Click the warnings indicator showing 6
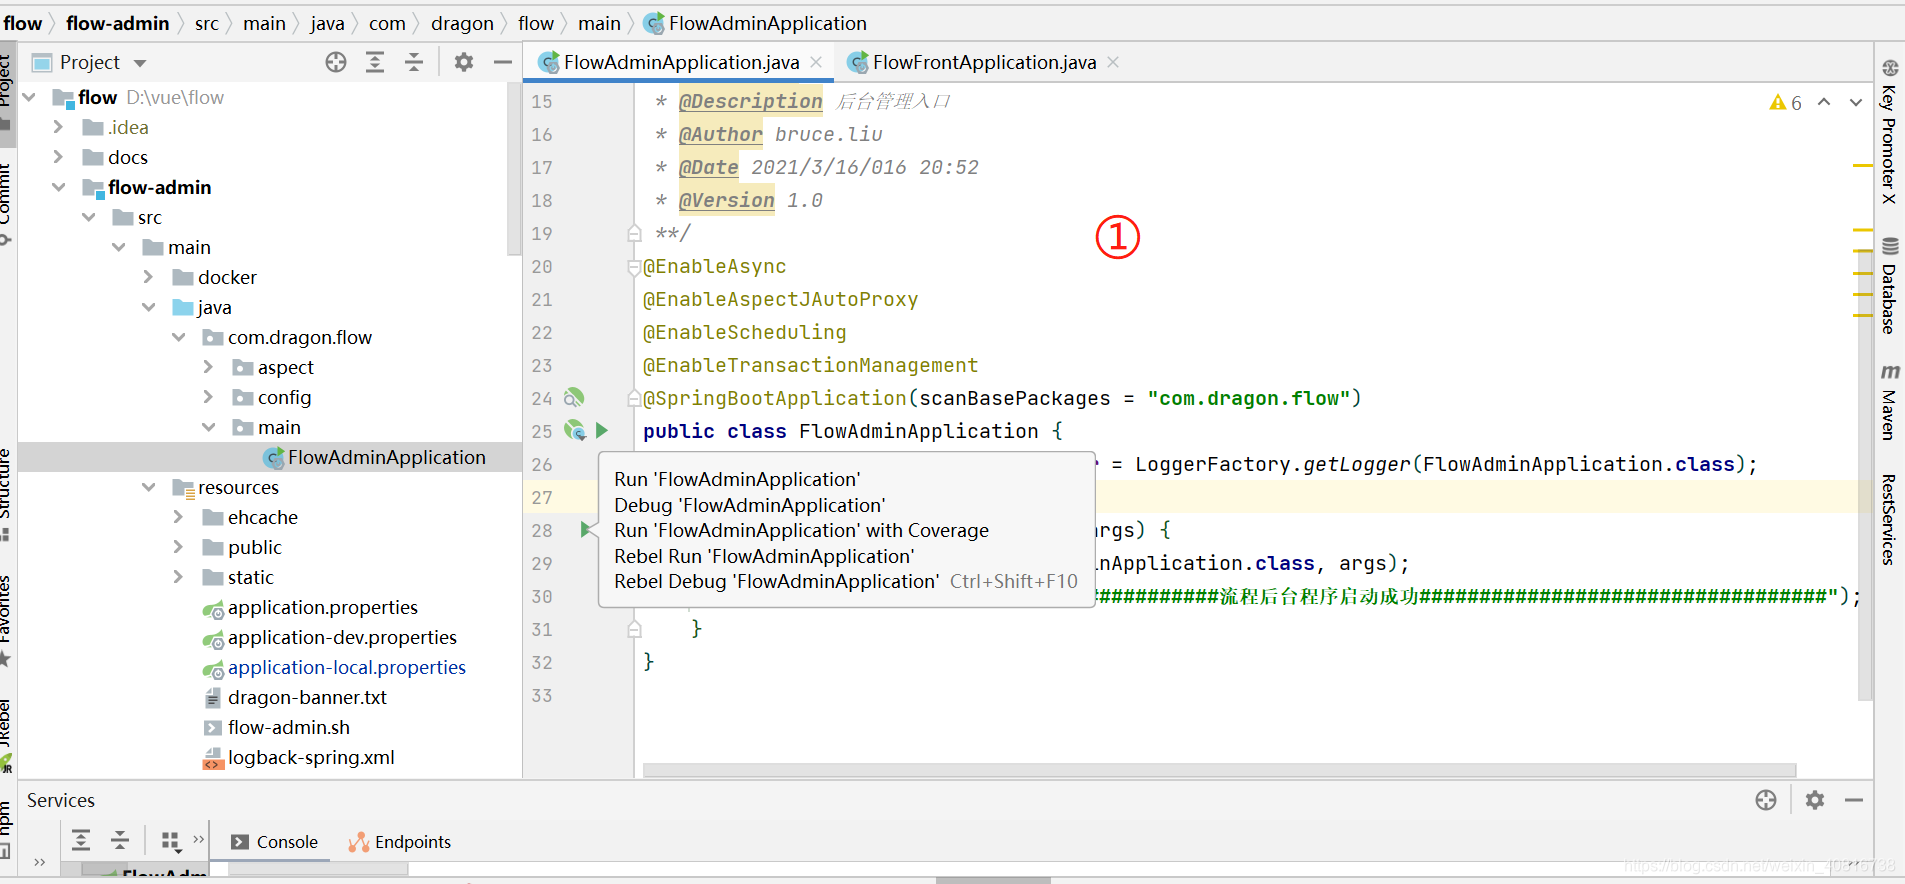 pyautogui.click(x=1785, y=102)
